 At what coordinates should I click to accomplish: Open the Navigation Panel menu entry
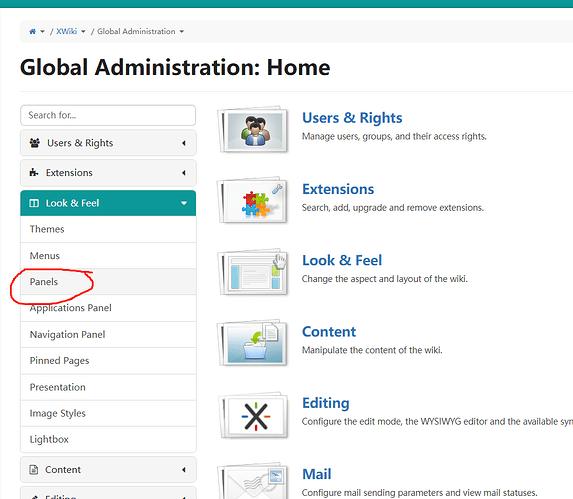pyautogui.click(x=108, y=334)
